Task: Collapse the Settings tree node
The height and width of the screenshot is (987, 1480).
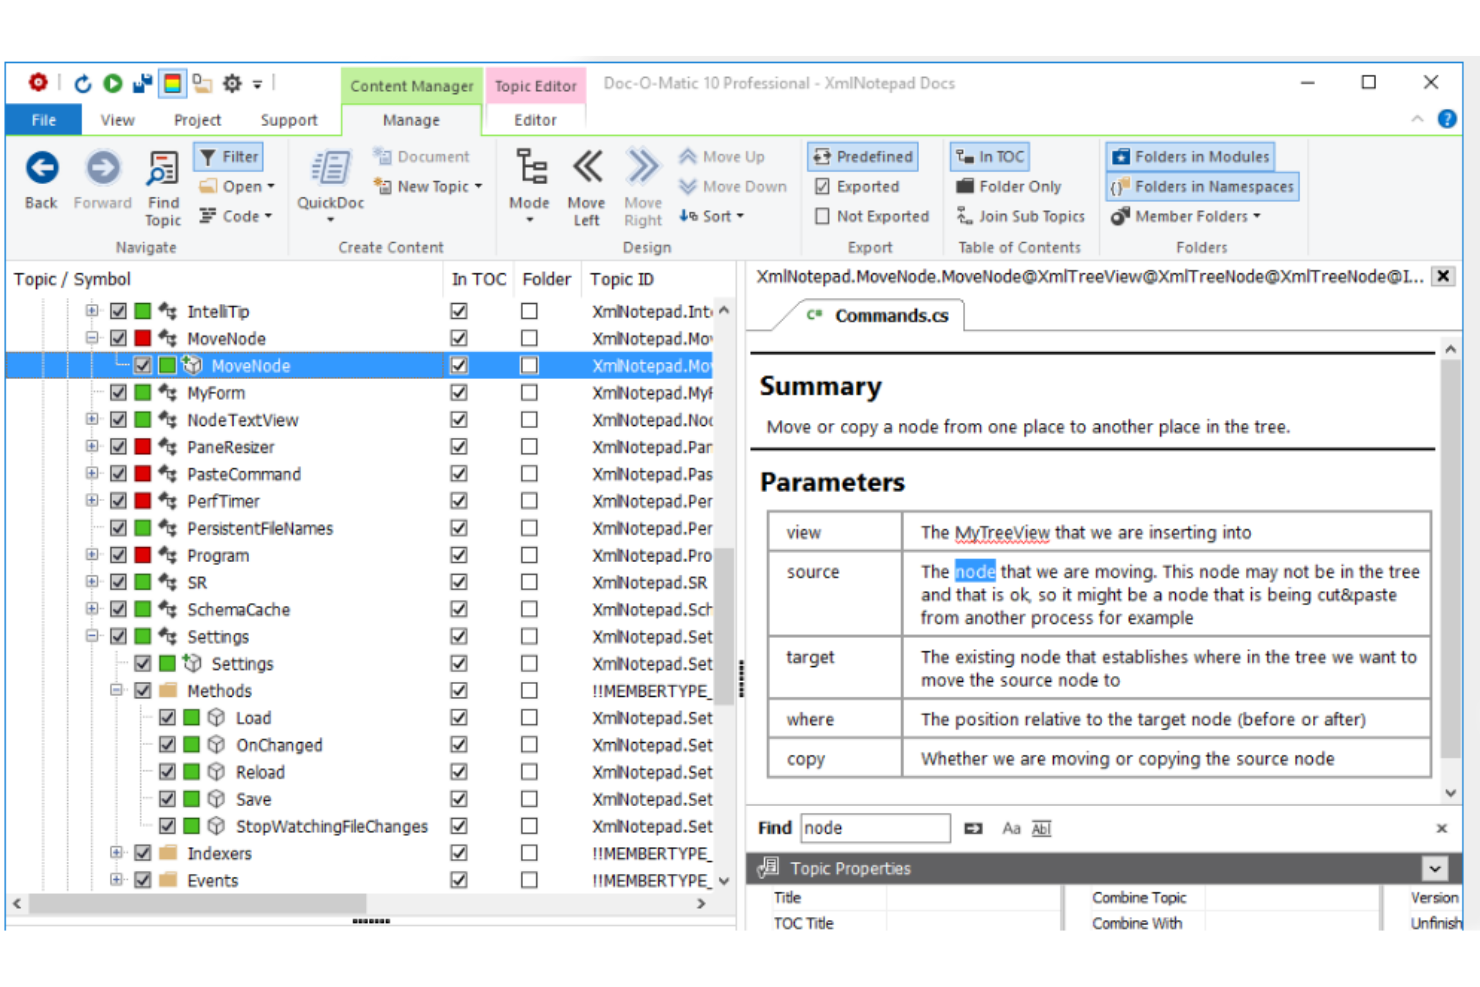Action: coord(91,635)
